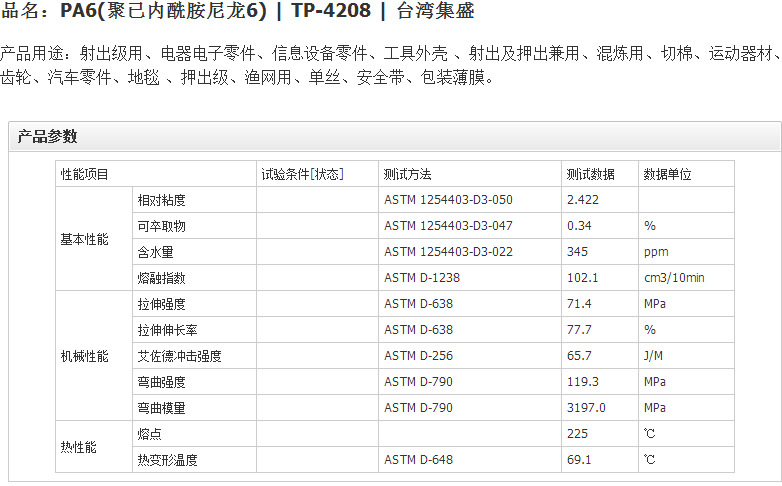Screen dimensions: 782x486
Task: Click the 熔融指数 row label
Action: [162, 278]
